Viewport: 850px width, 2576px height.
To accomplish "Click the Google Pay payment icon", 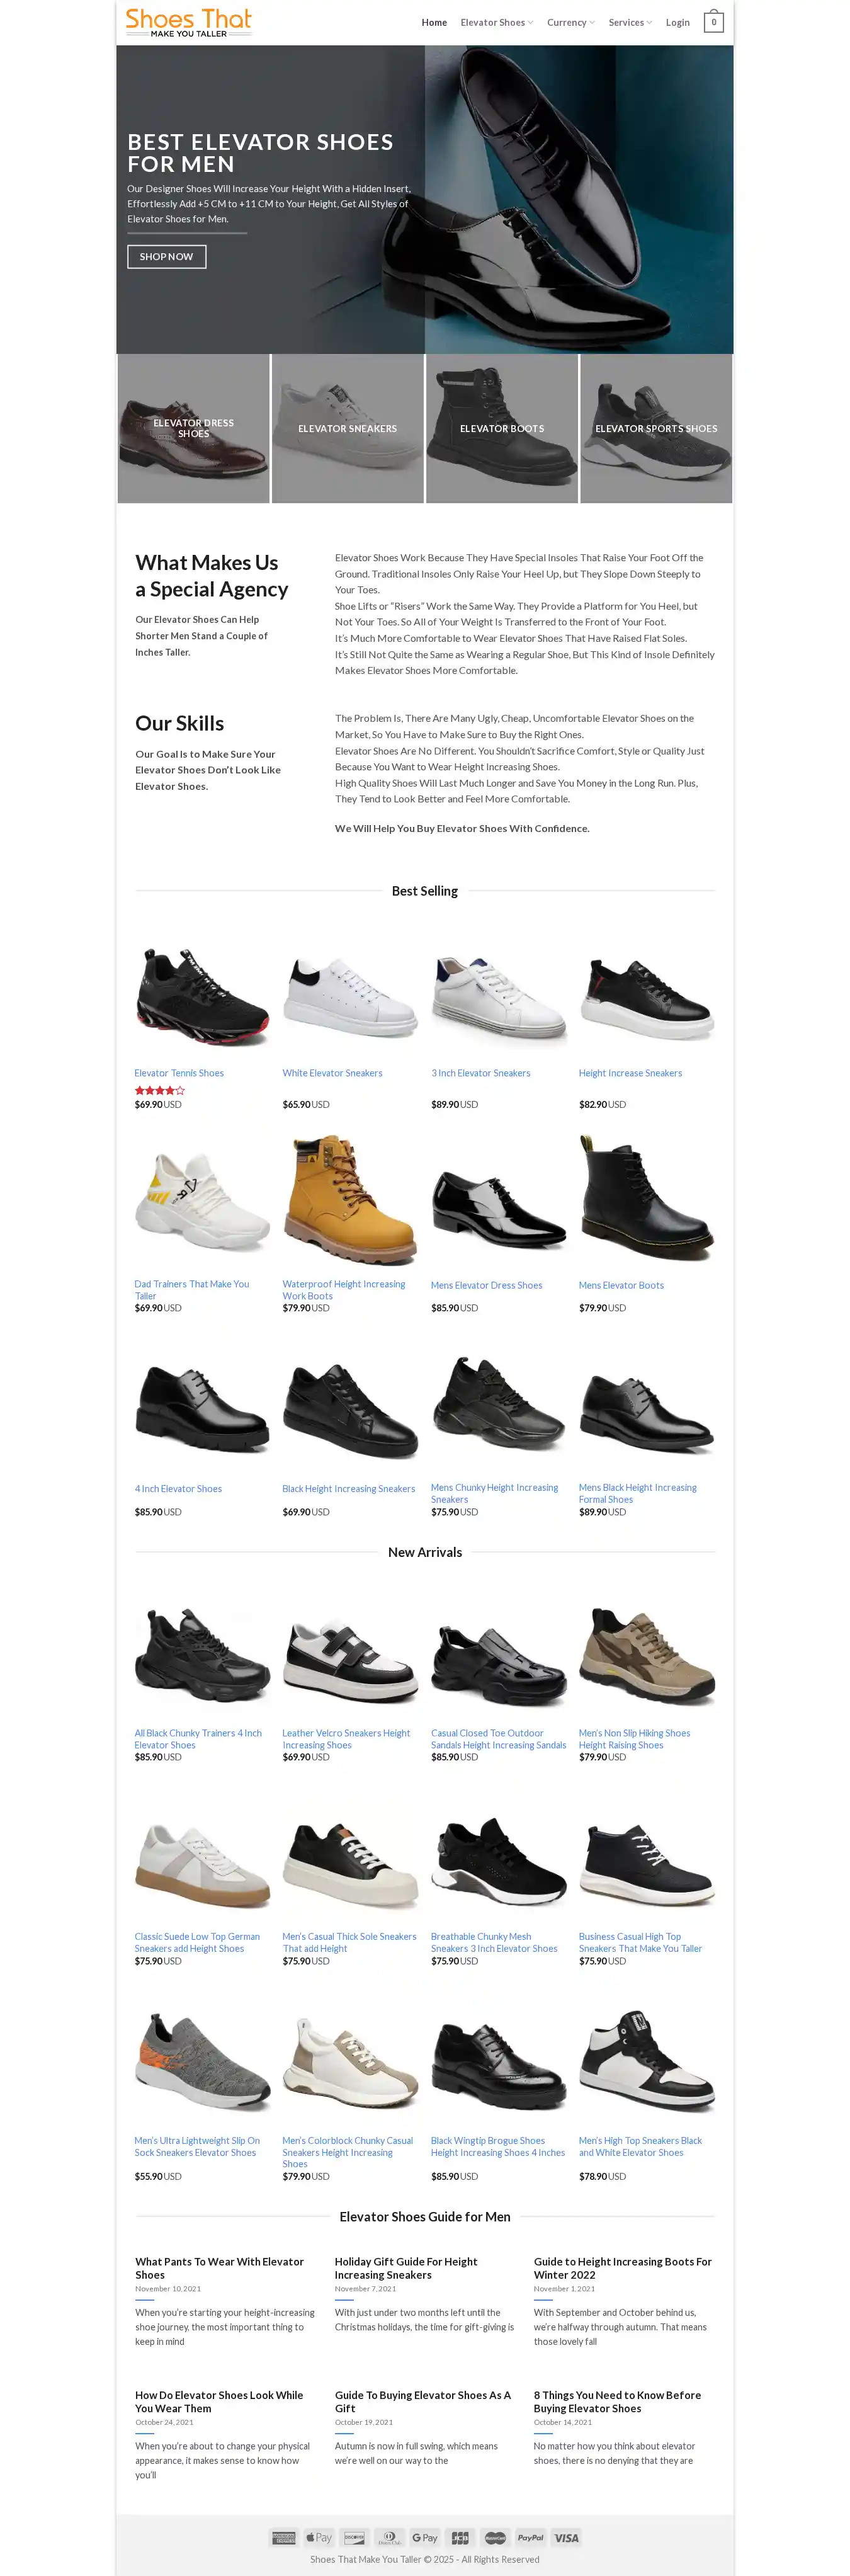I will [425, 2537].
